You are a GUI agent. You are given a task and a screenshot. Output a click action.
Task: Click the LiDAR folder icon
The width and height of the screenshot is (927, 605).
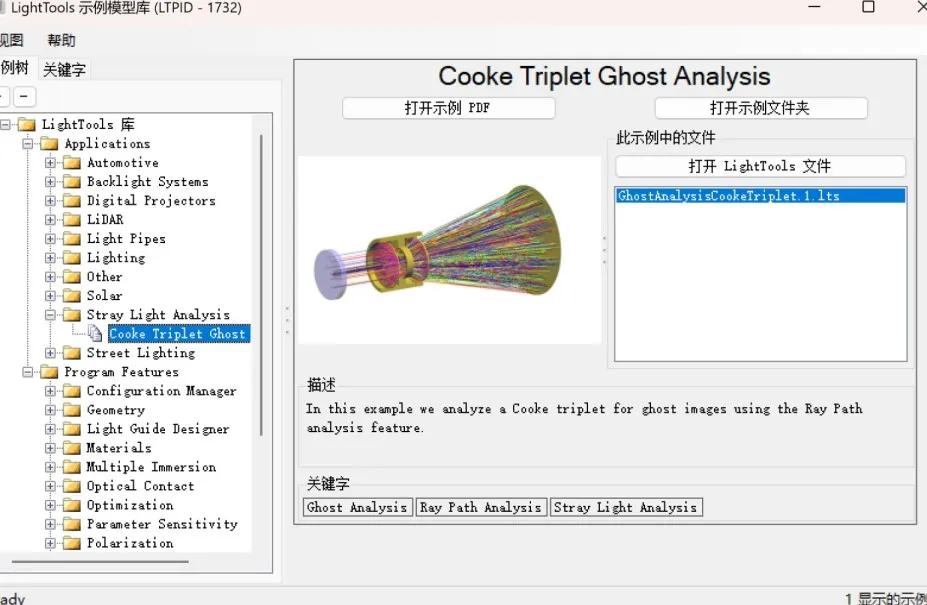pos(71,220)
